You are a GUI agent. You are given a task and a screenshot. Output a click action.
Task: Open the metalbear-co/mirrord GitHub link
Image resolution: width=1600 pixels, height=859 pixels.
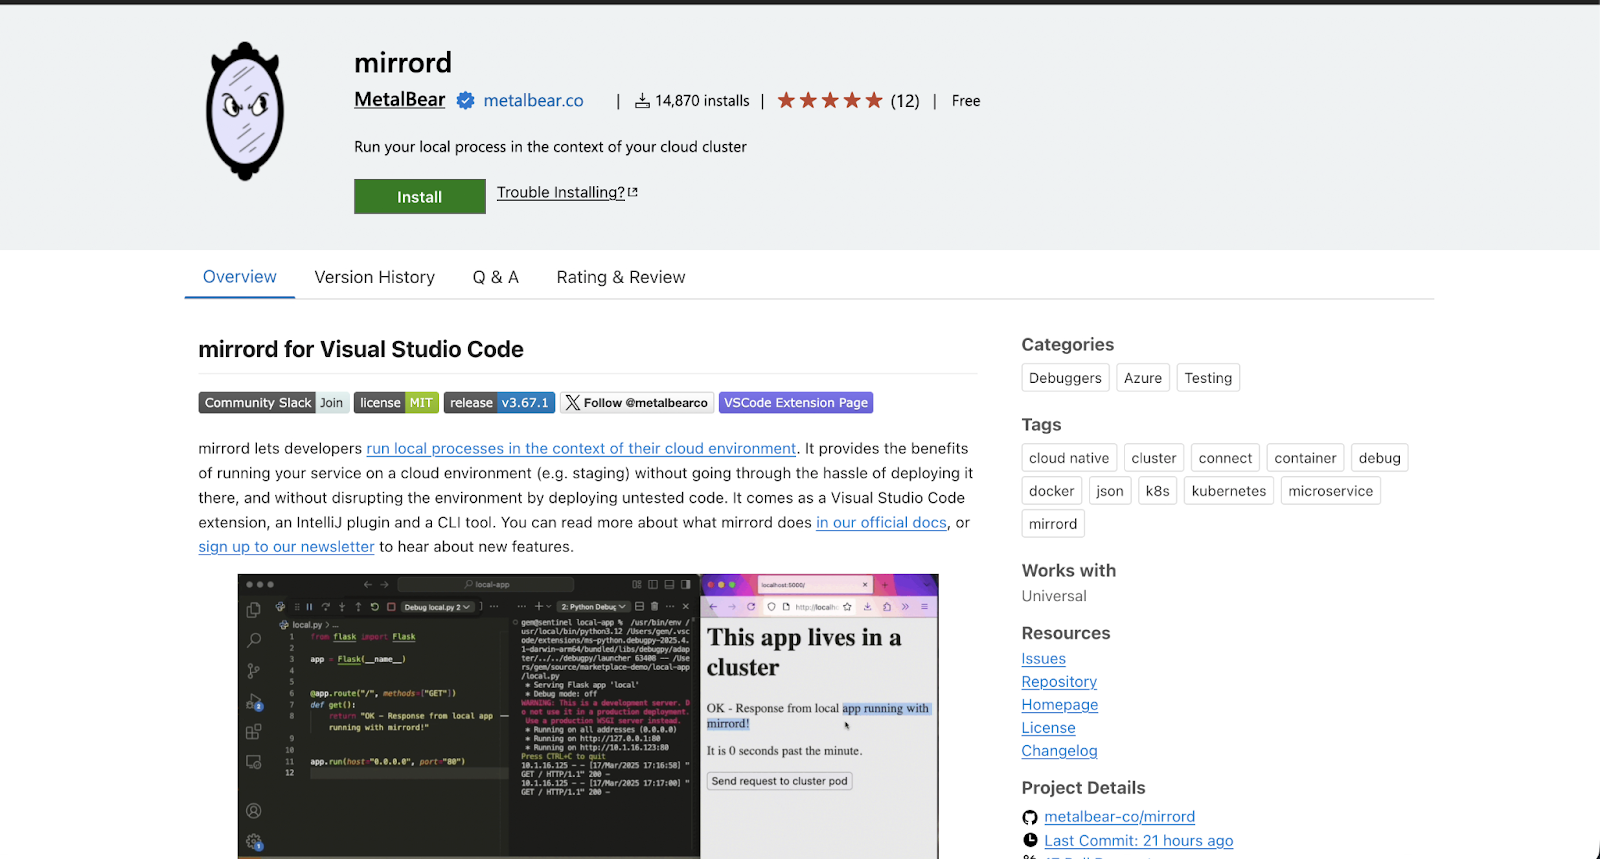click(x=1120, y=817)
